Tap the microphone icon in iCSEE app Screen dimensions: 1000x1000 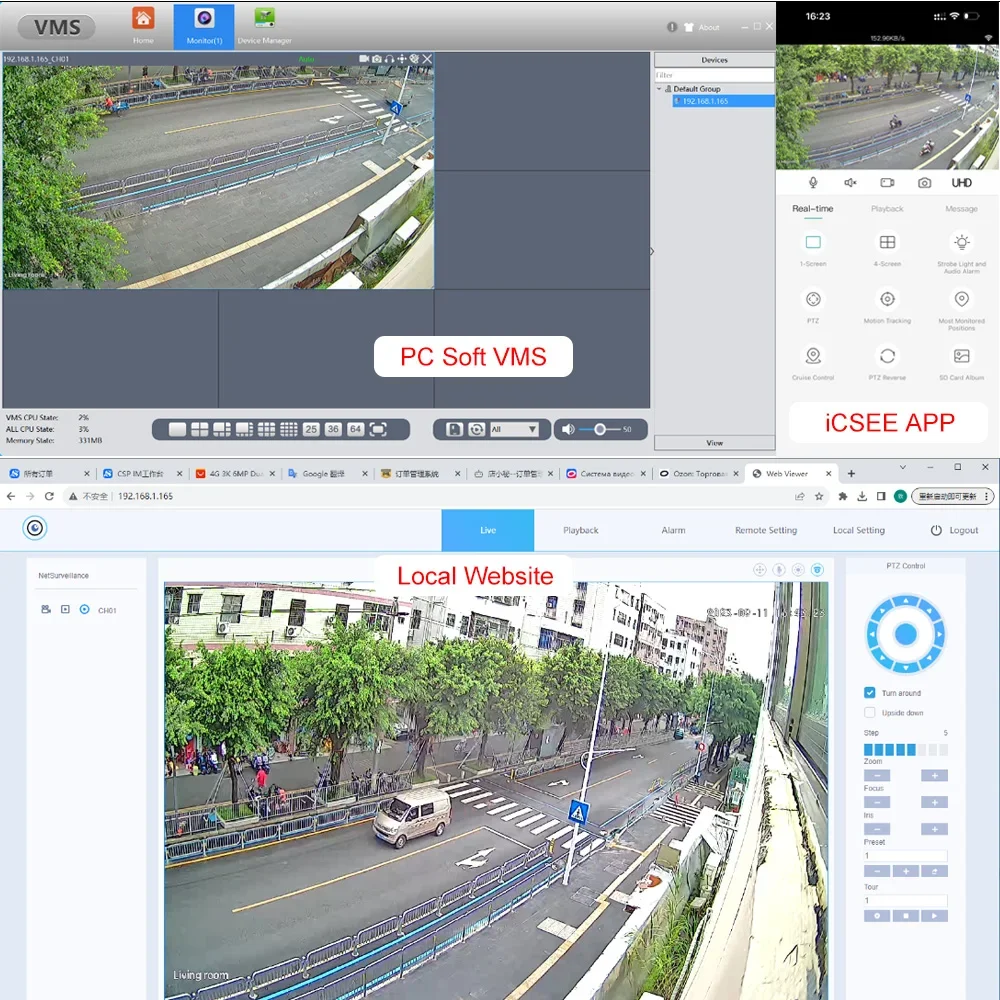pos(813,183)
